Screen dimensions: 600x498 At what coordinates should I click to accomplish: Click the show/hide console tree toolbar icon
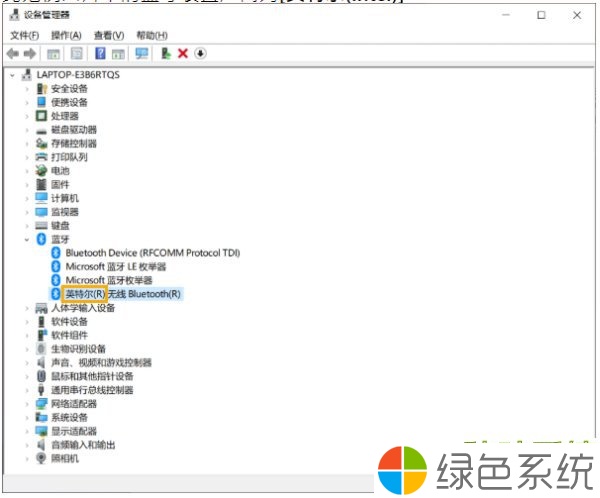[53, 54]
